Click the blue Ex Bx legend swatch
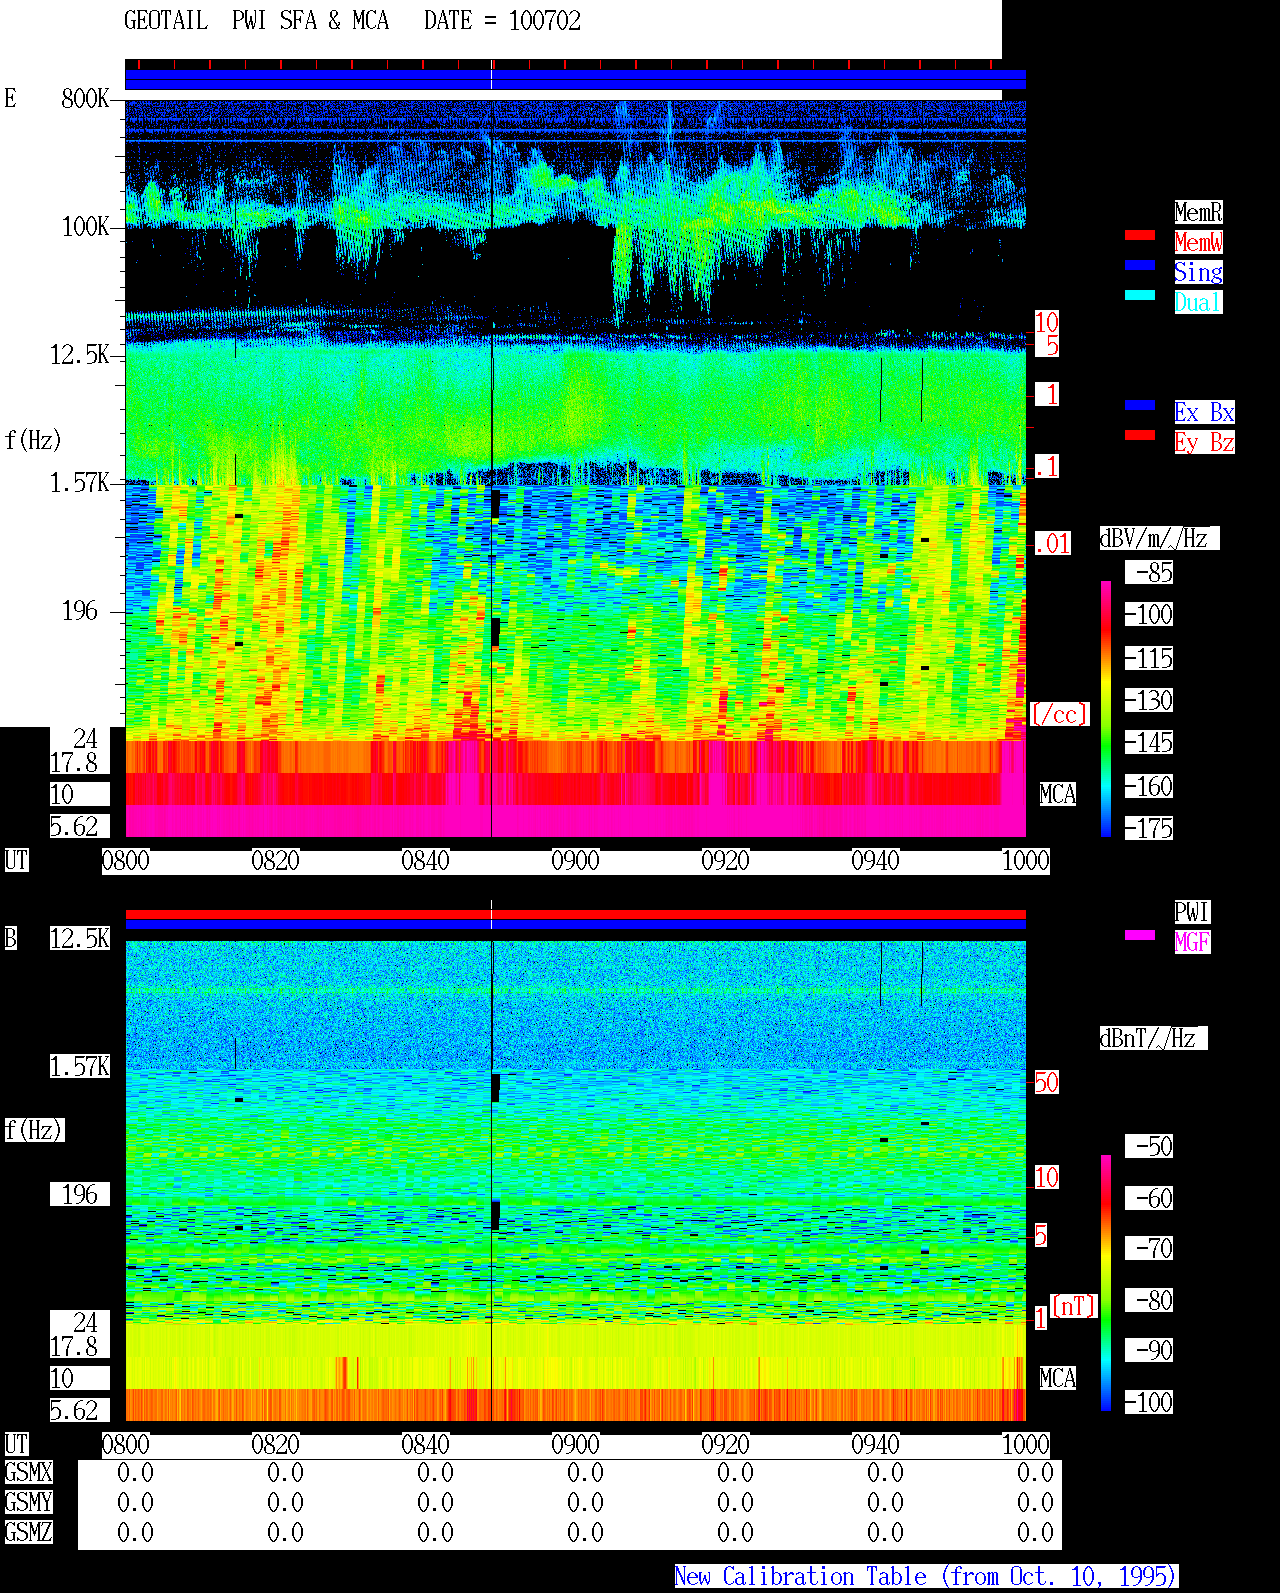Screen dimensions: 1280x1593 coord(1140,405)
